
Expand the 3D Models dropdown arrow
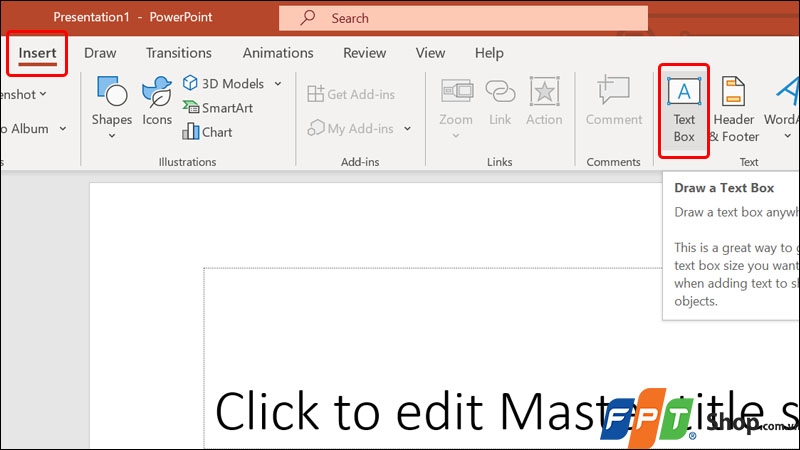278,83
